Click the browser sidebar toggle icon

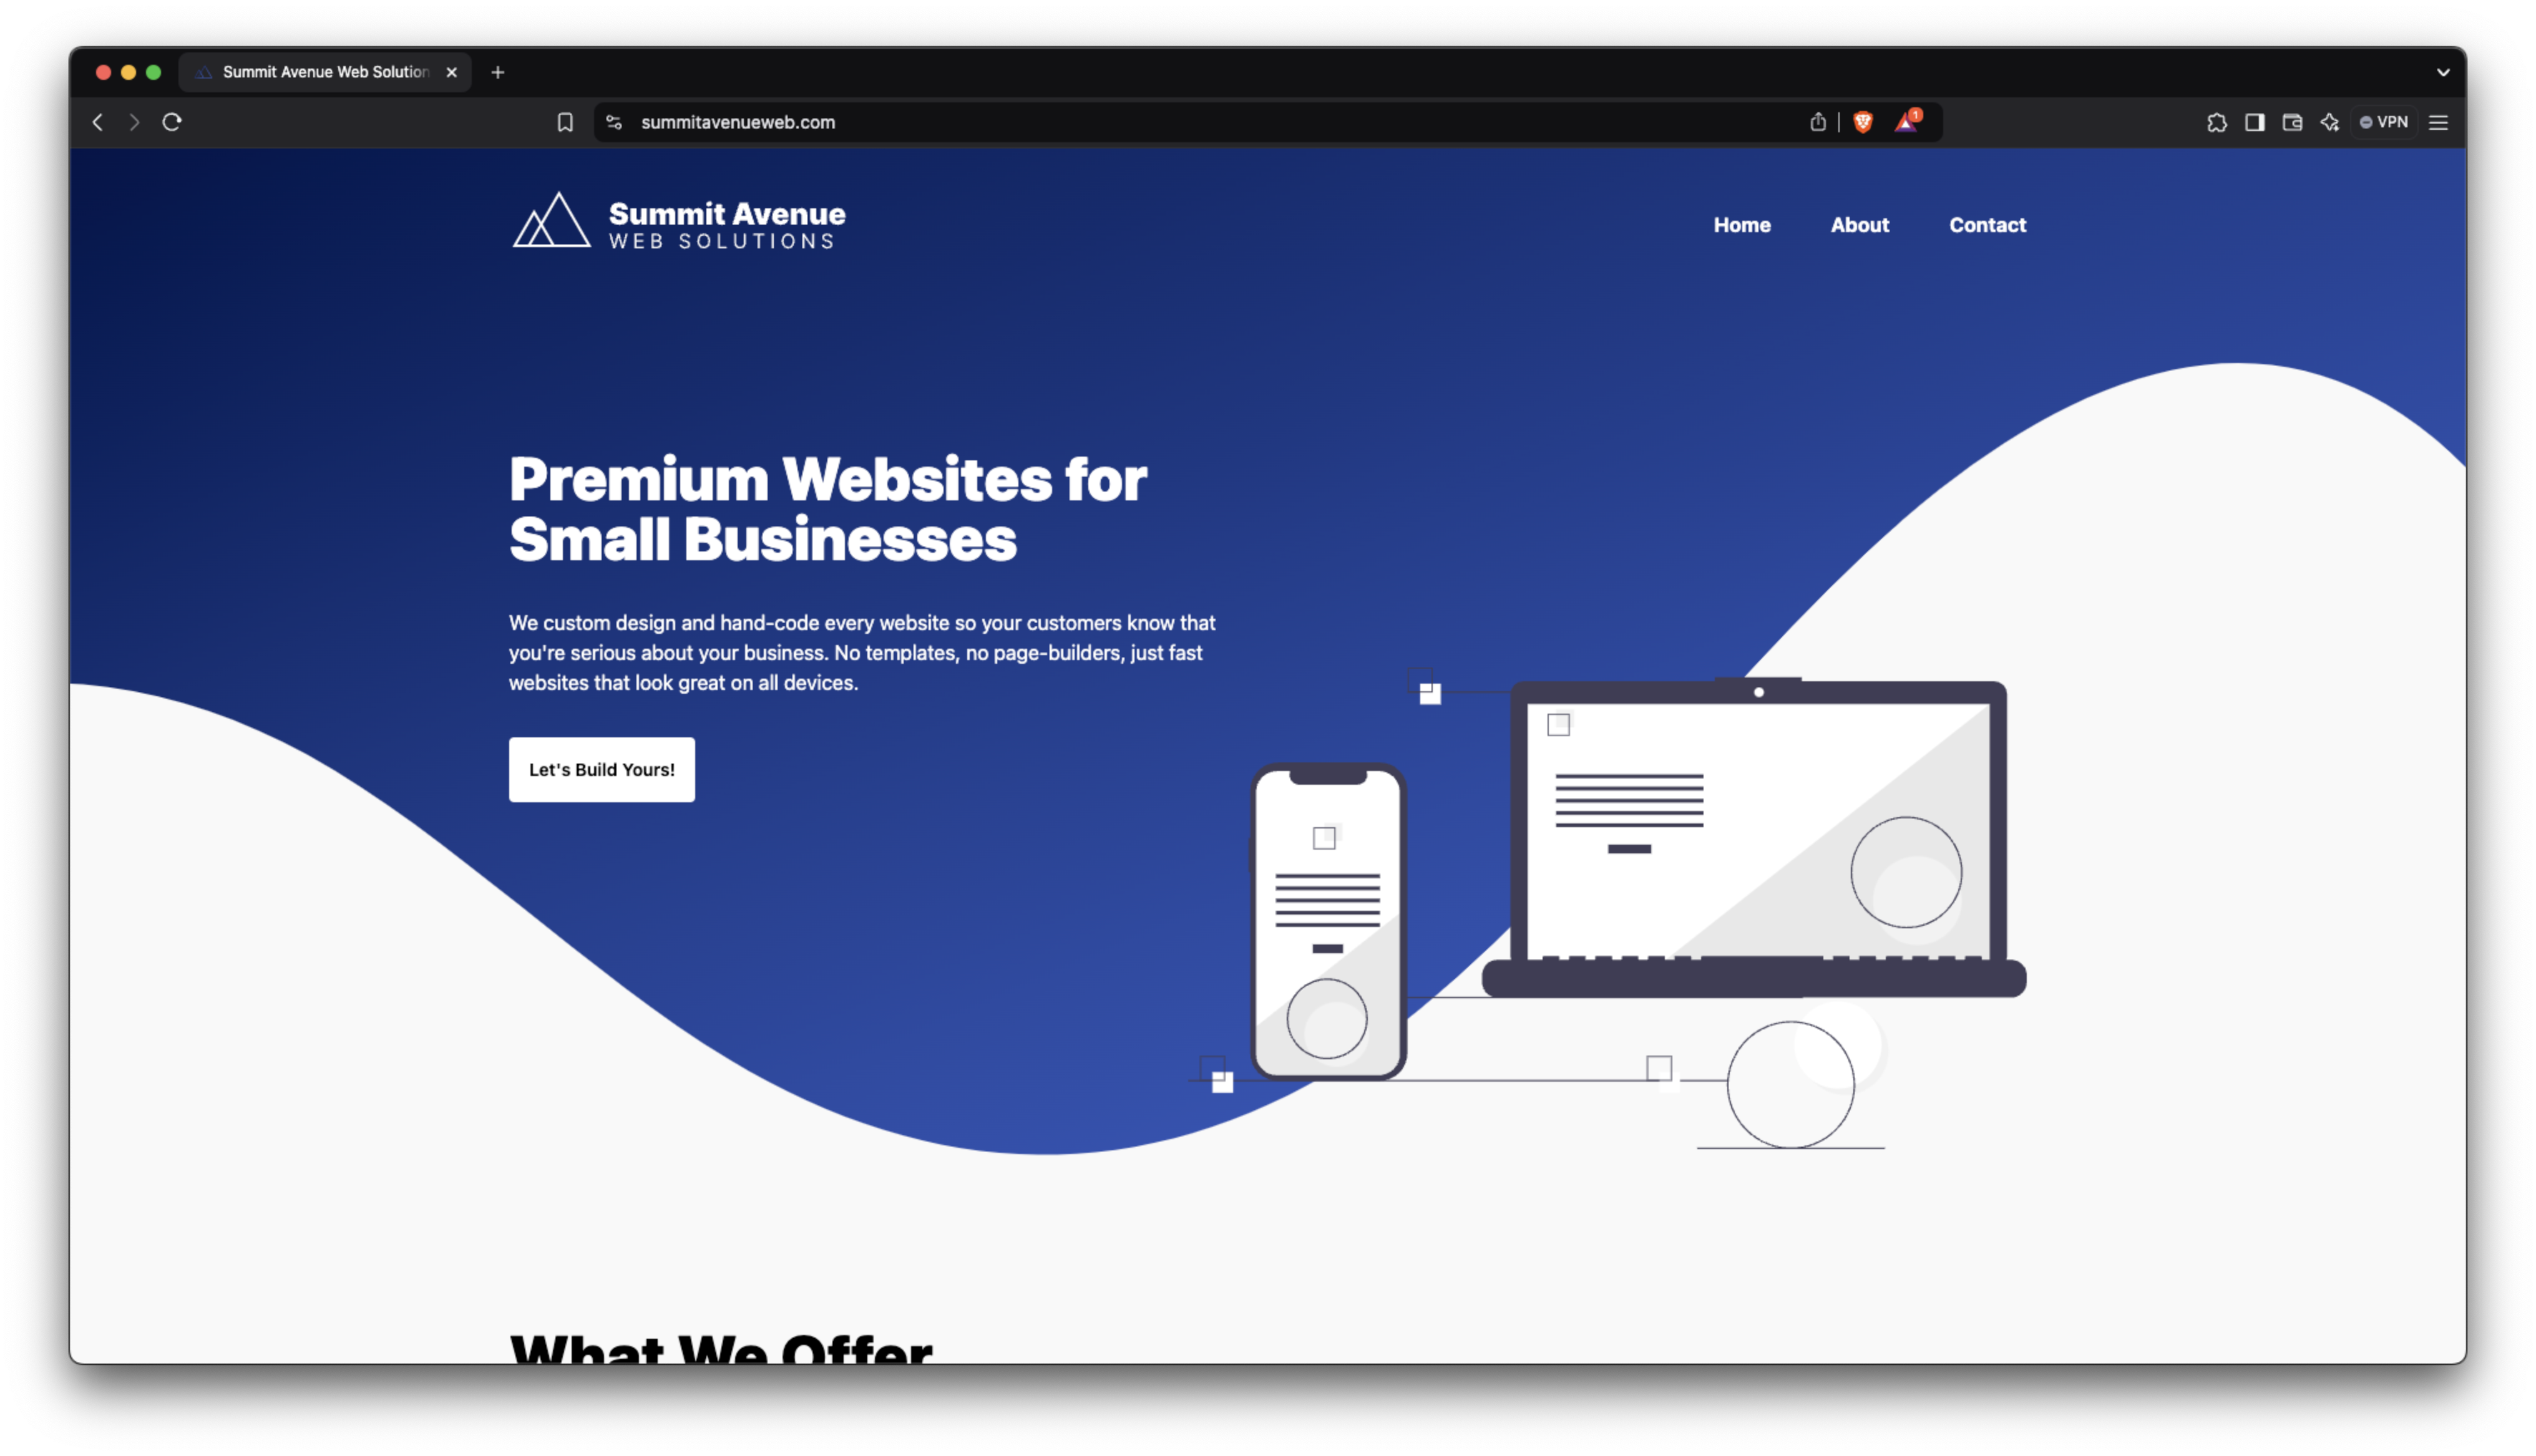click(2257, 120)
